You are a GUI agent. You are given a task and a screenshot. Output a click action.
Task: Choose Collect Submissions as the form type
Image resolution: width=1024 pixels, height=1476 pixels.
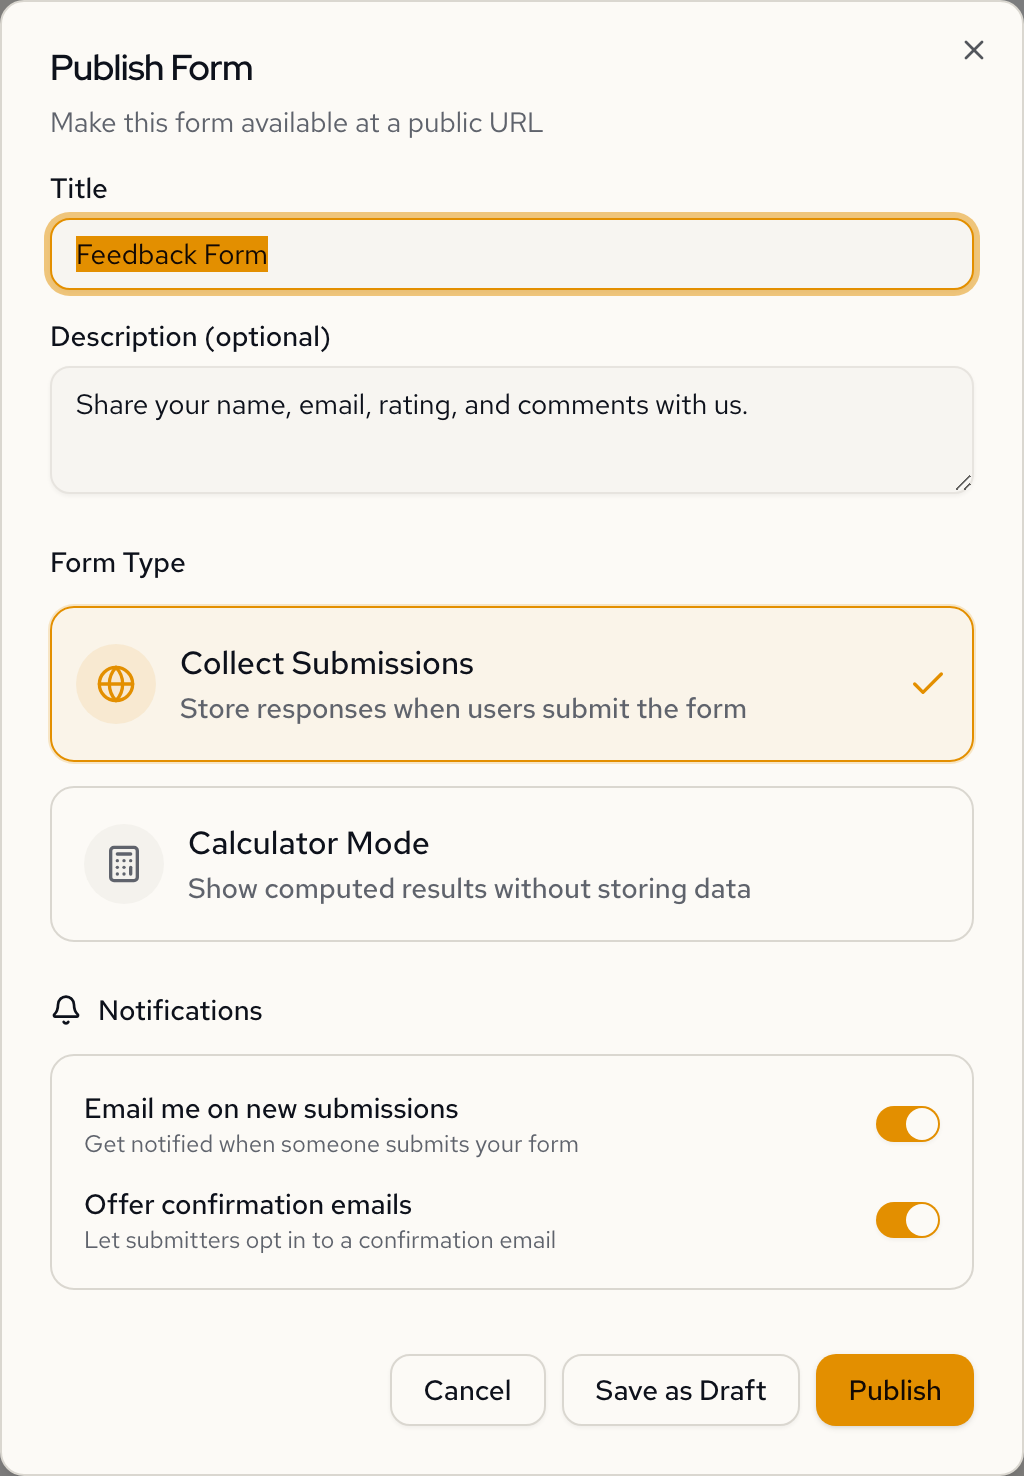coord(512,684)
